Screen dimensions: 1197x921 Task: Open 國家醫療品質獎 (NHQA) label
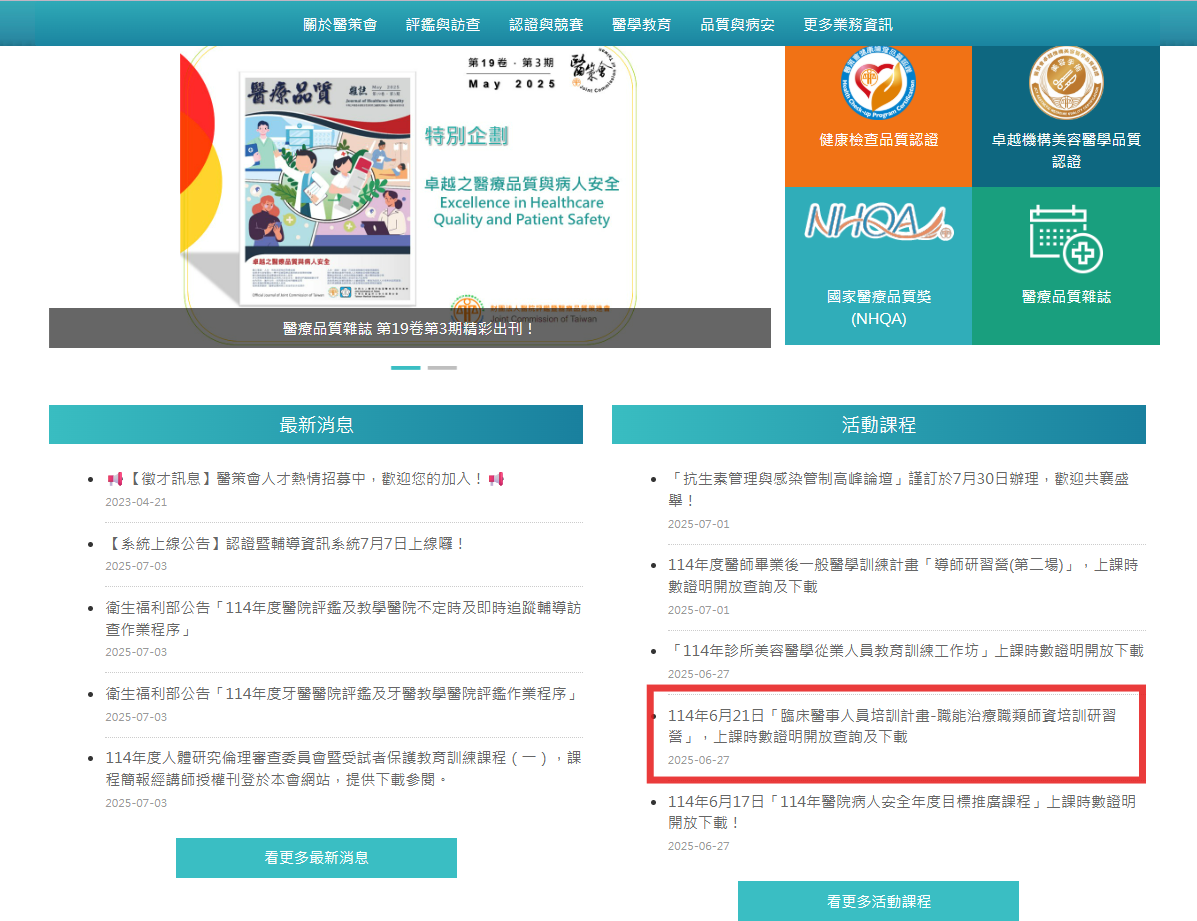coord(879,308)
